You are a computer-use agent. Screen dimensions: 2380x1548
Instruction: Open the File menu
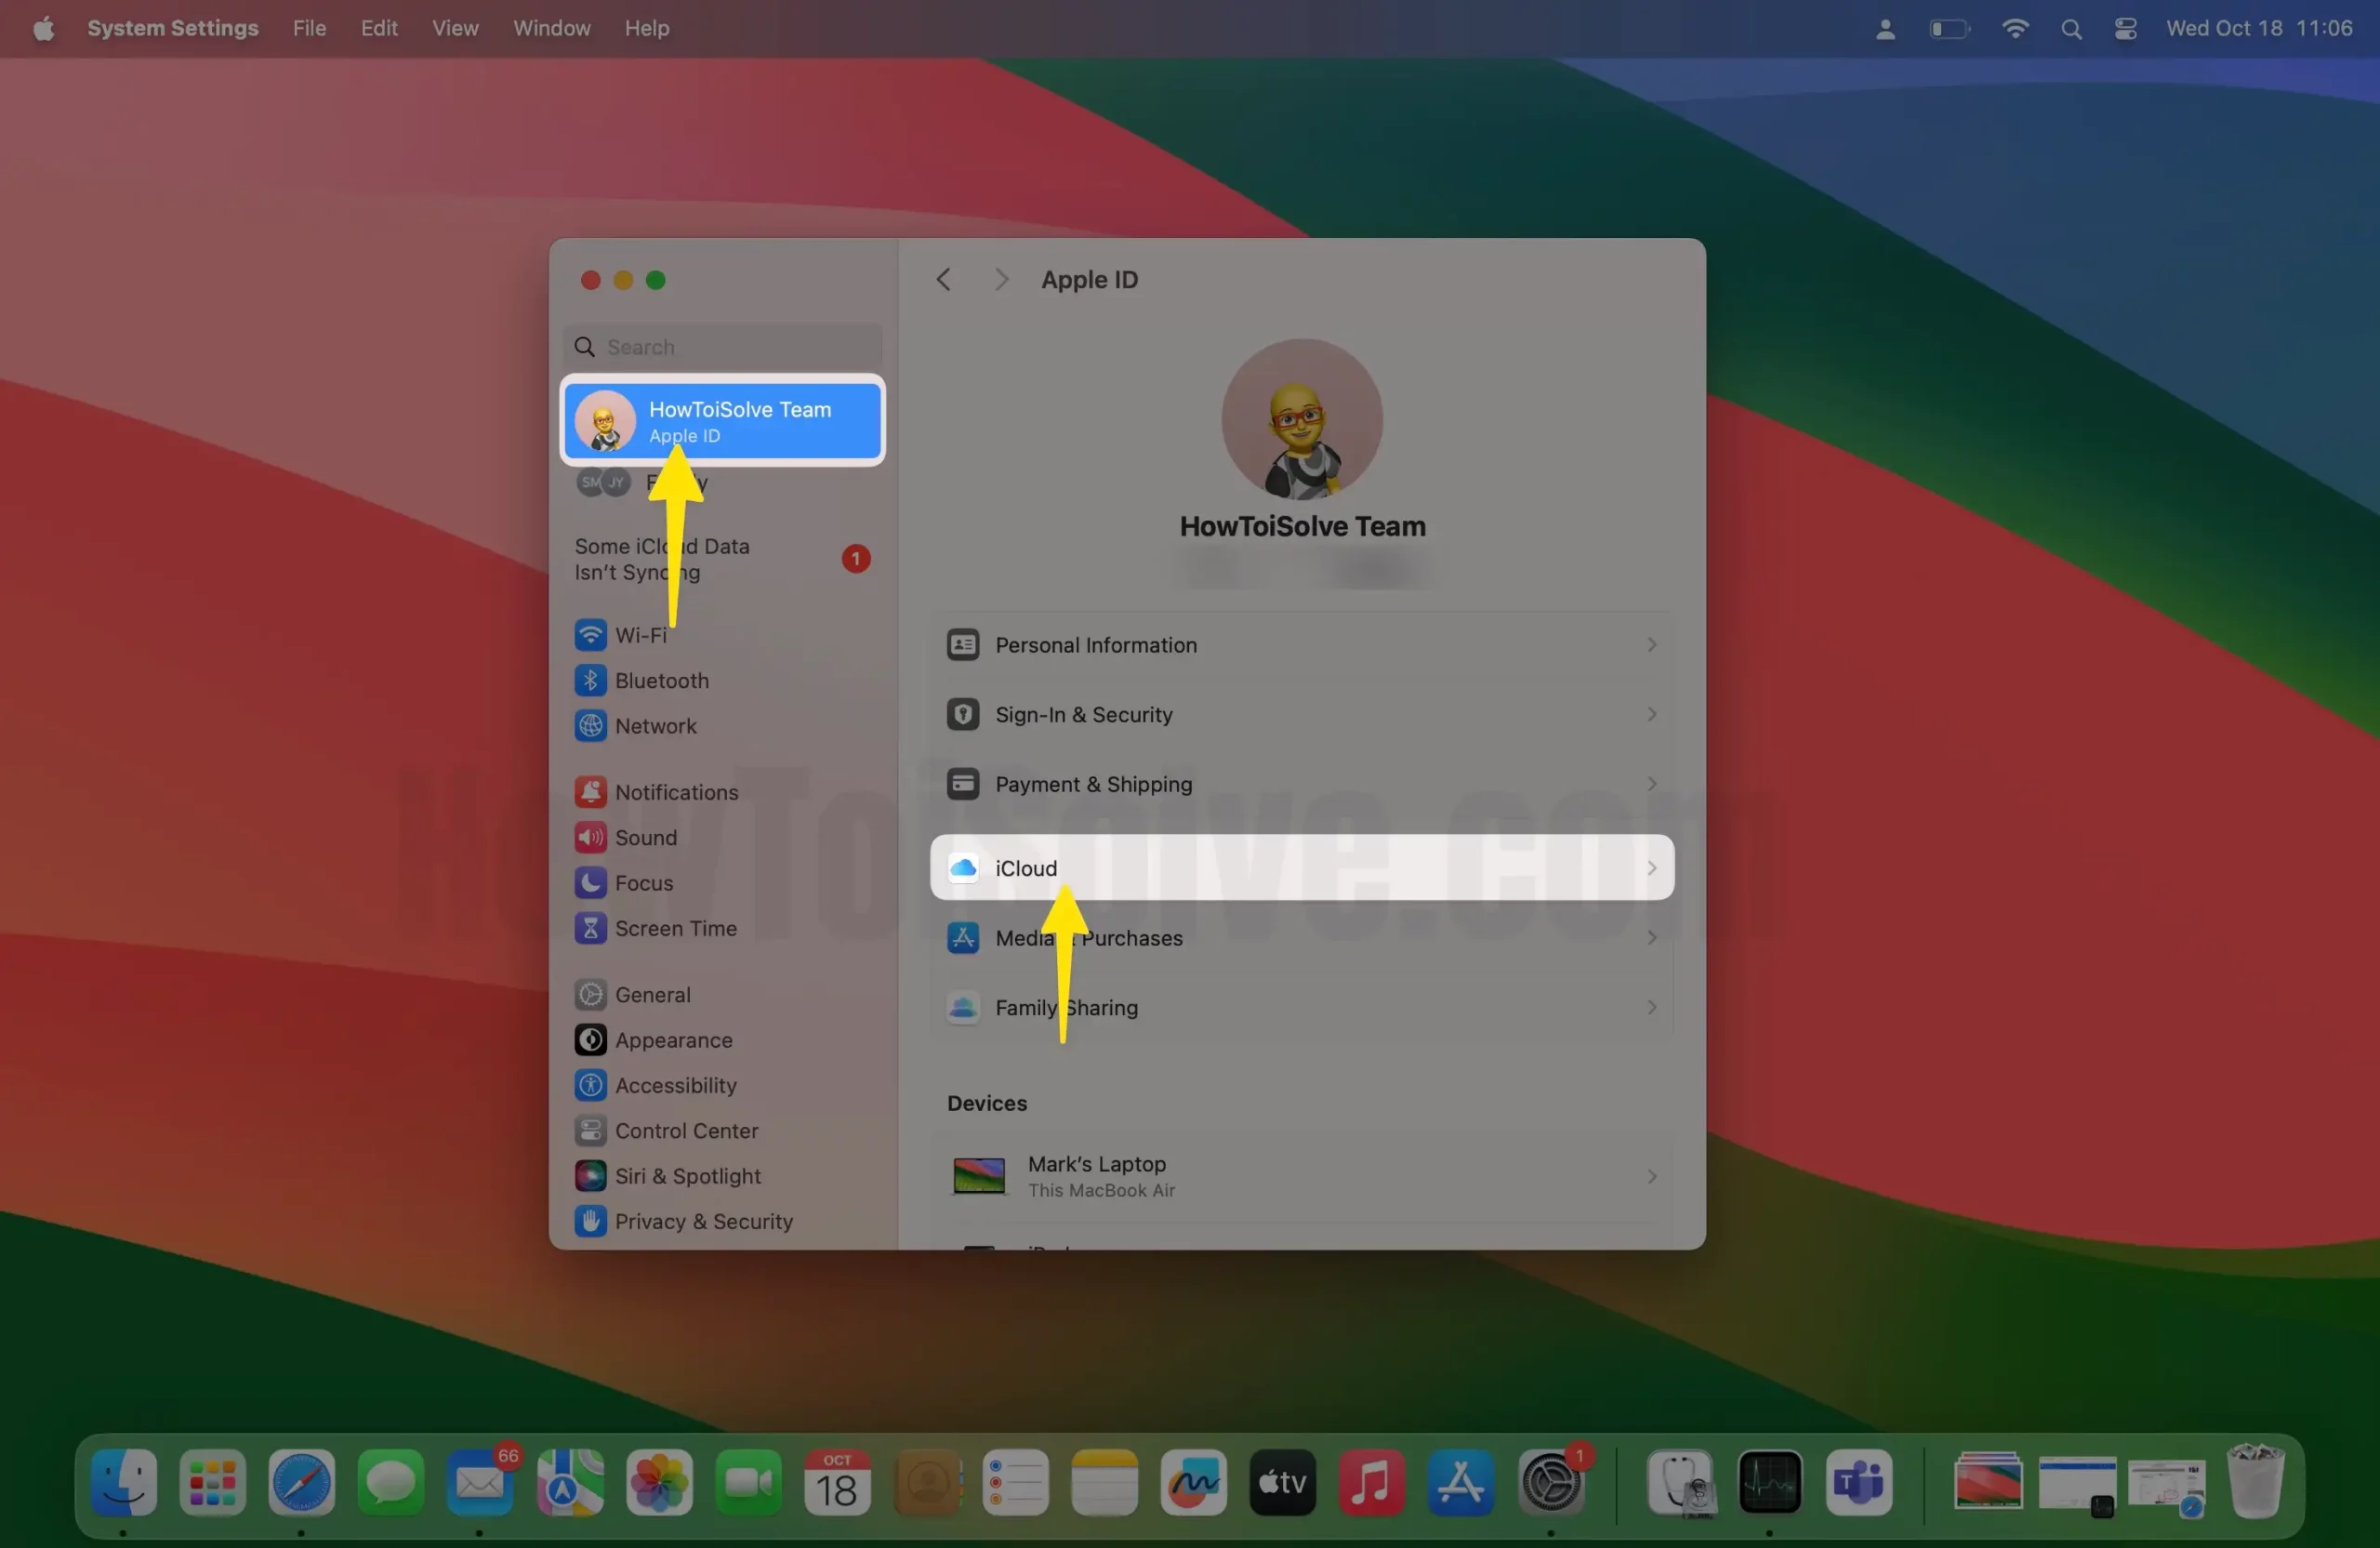point(309,28)
